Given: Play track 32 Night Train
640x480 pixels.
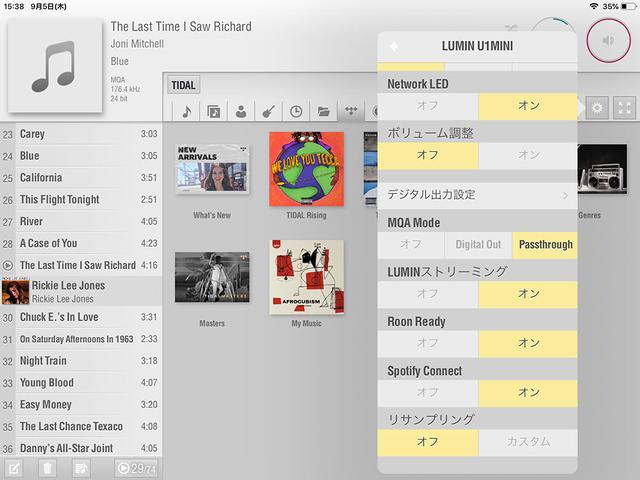Looking at the screenshot, I should 81,361.
